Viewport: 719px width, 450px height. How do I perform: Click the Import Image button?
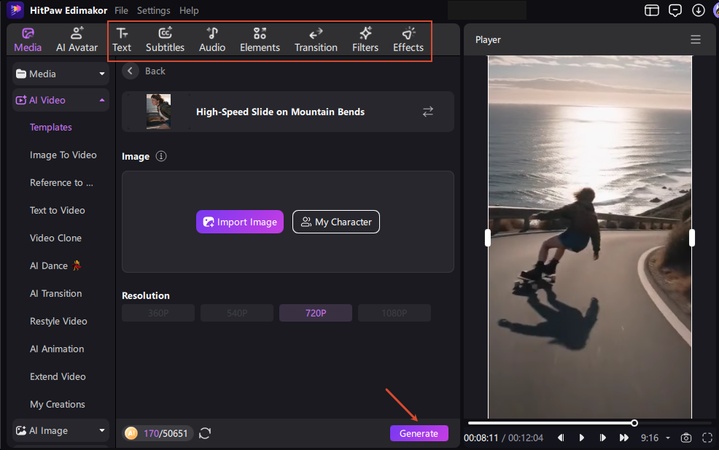click(240, 222)
